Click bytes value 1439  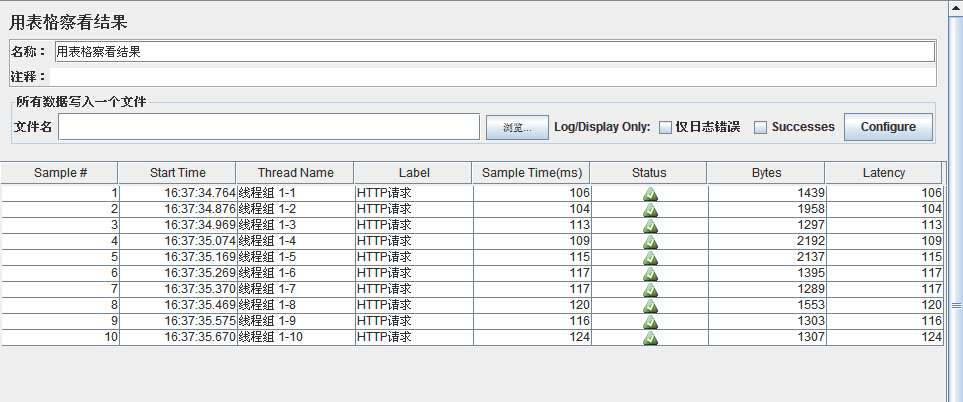point(811,193)
